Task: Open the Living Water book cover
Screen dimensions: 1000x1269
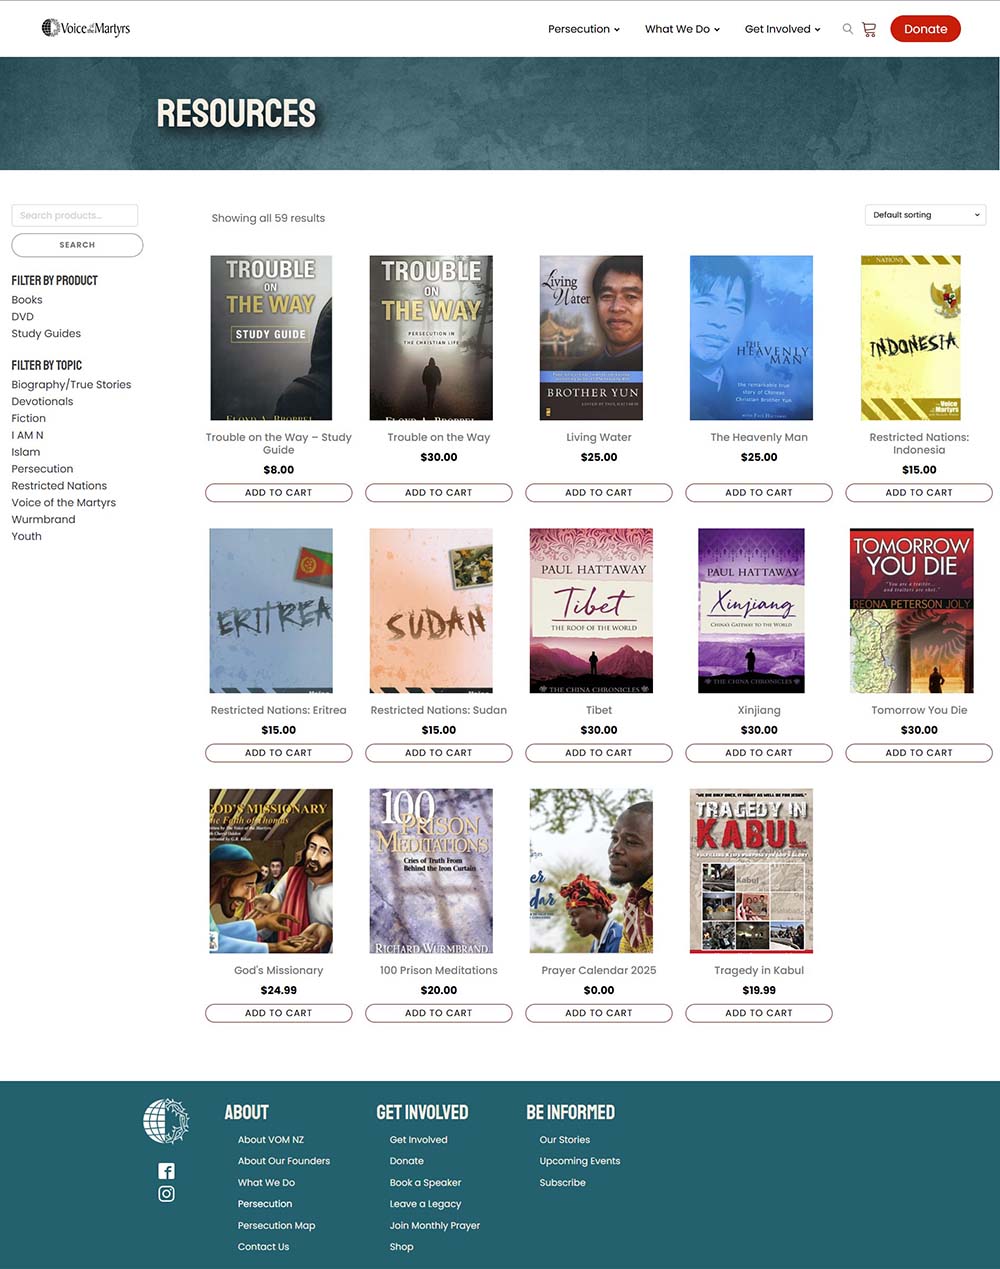Action: point(591,338)
